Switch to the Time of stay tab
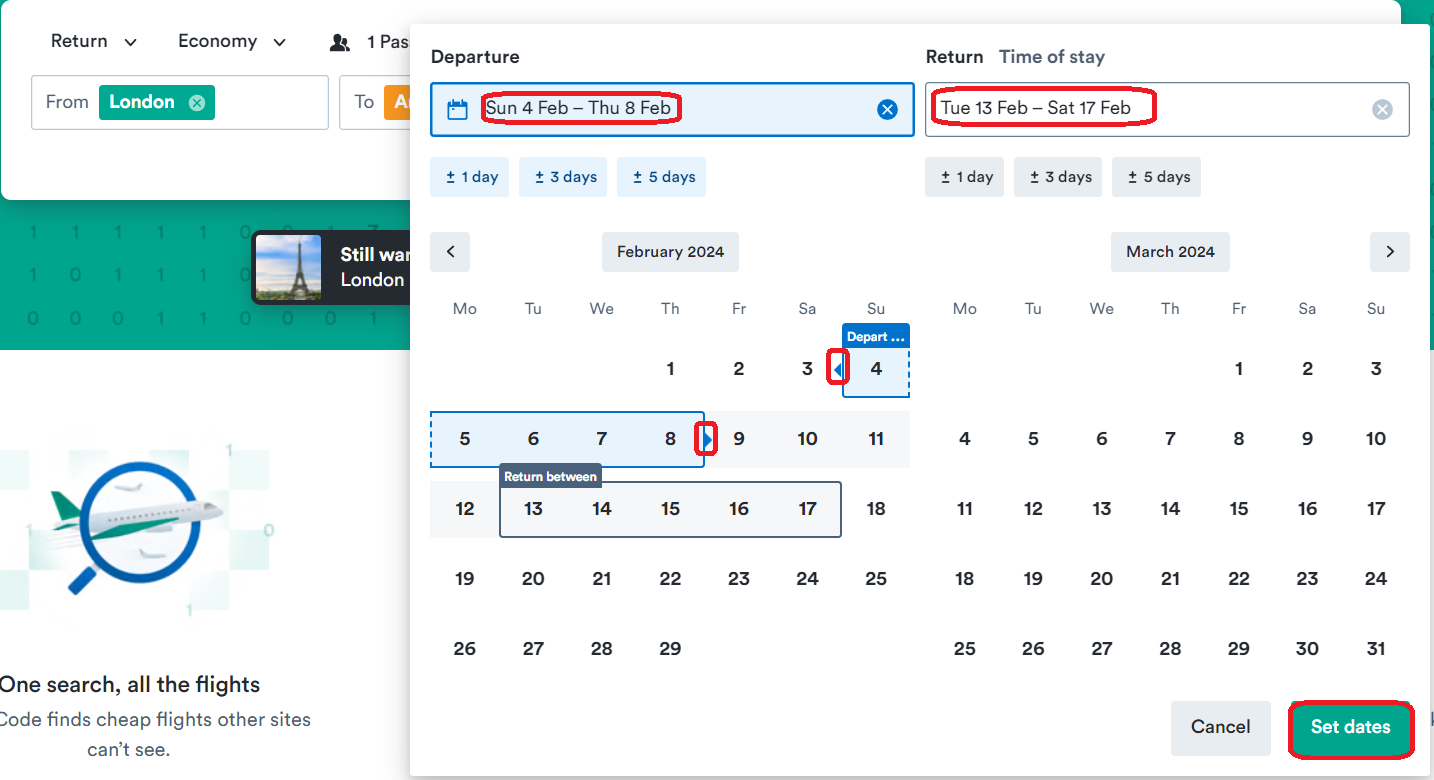Screen dimensions: 1434x780 1052,57
